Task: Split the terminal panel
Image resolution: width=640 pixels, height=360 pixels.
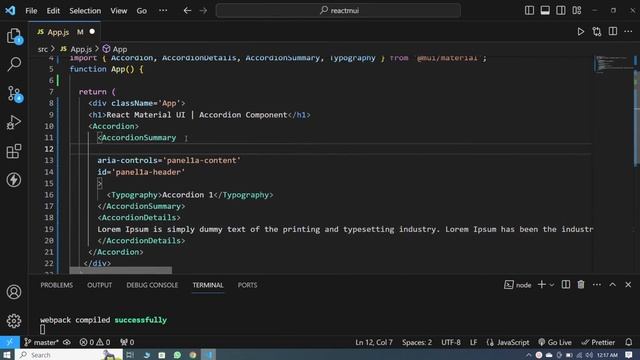Action: tap(566, 284)
